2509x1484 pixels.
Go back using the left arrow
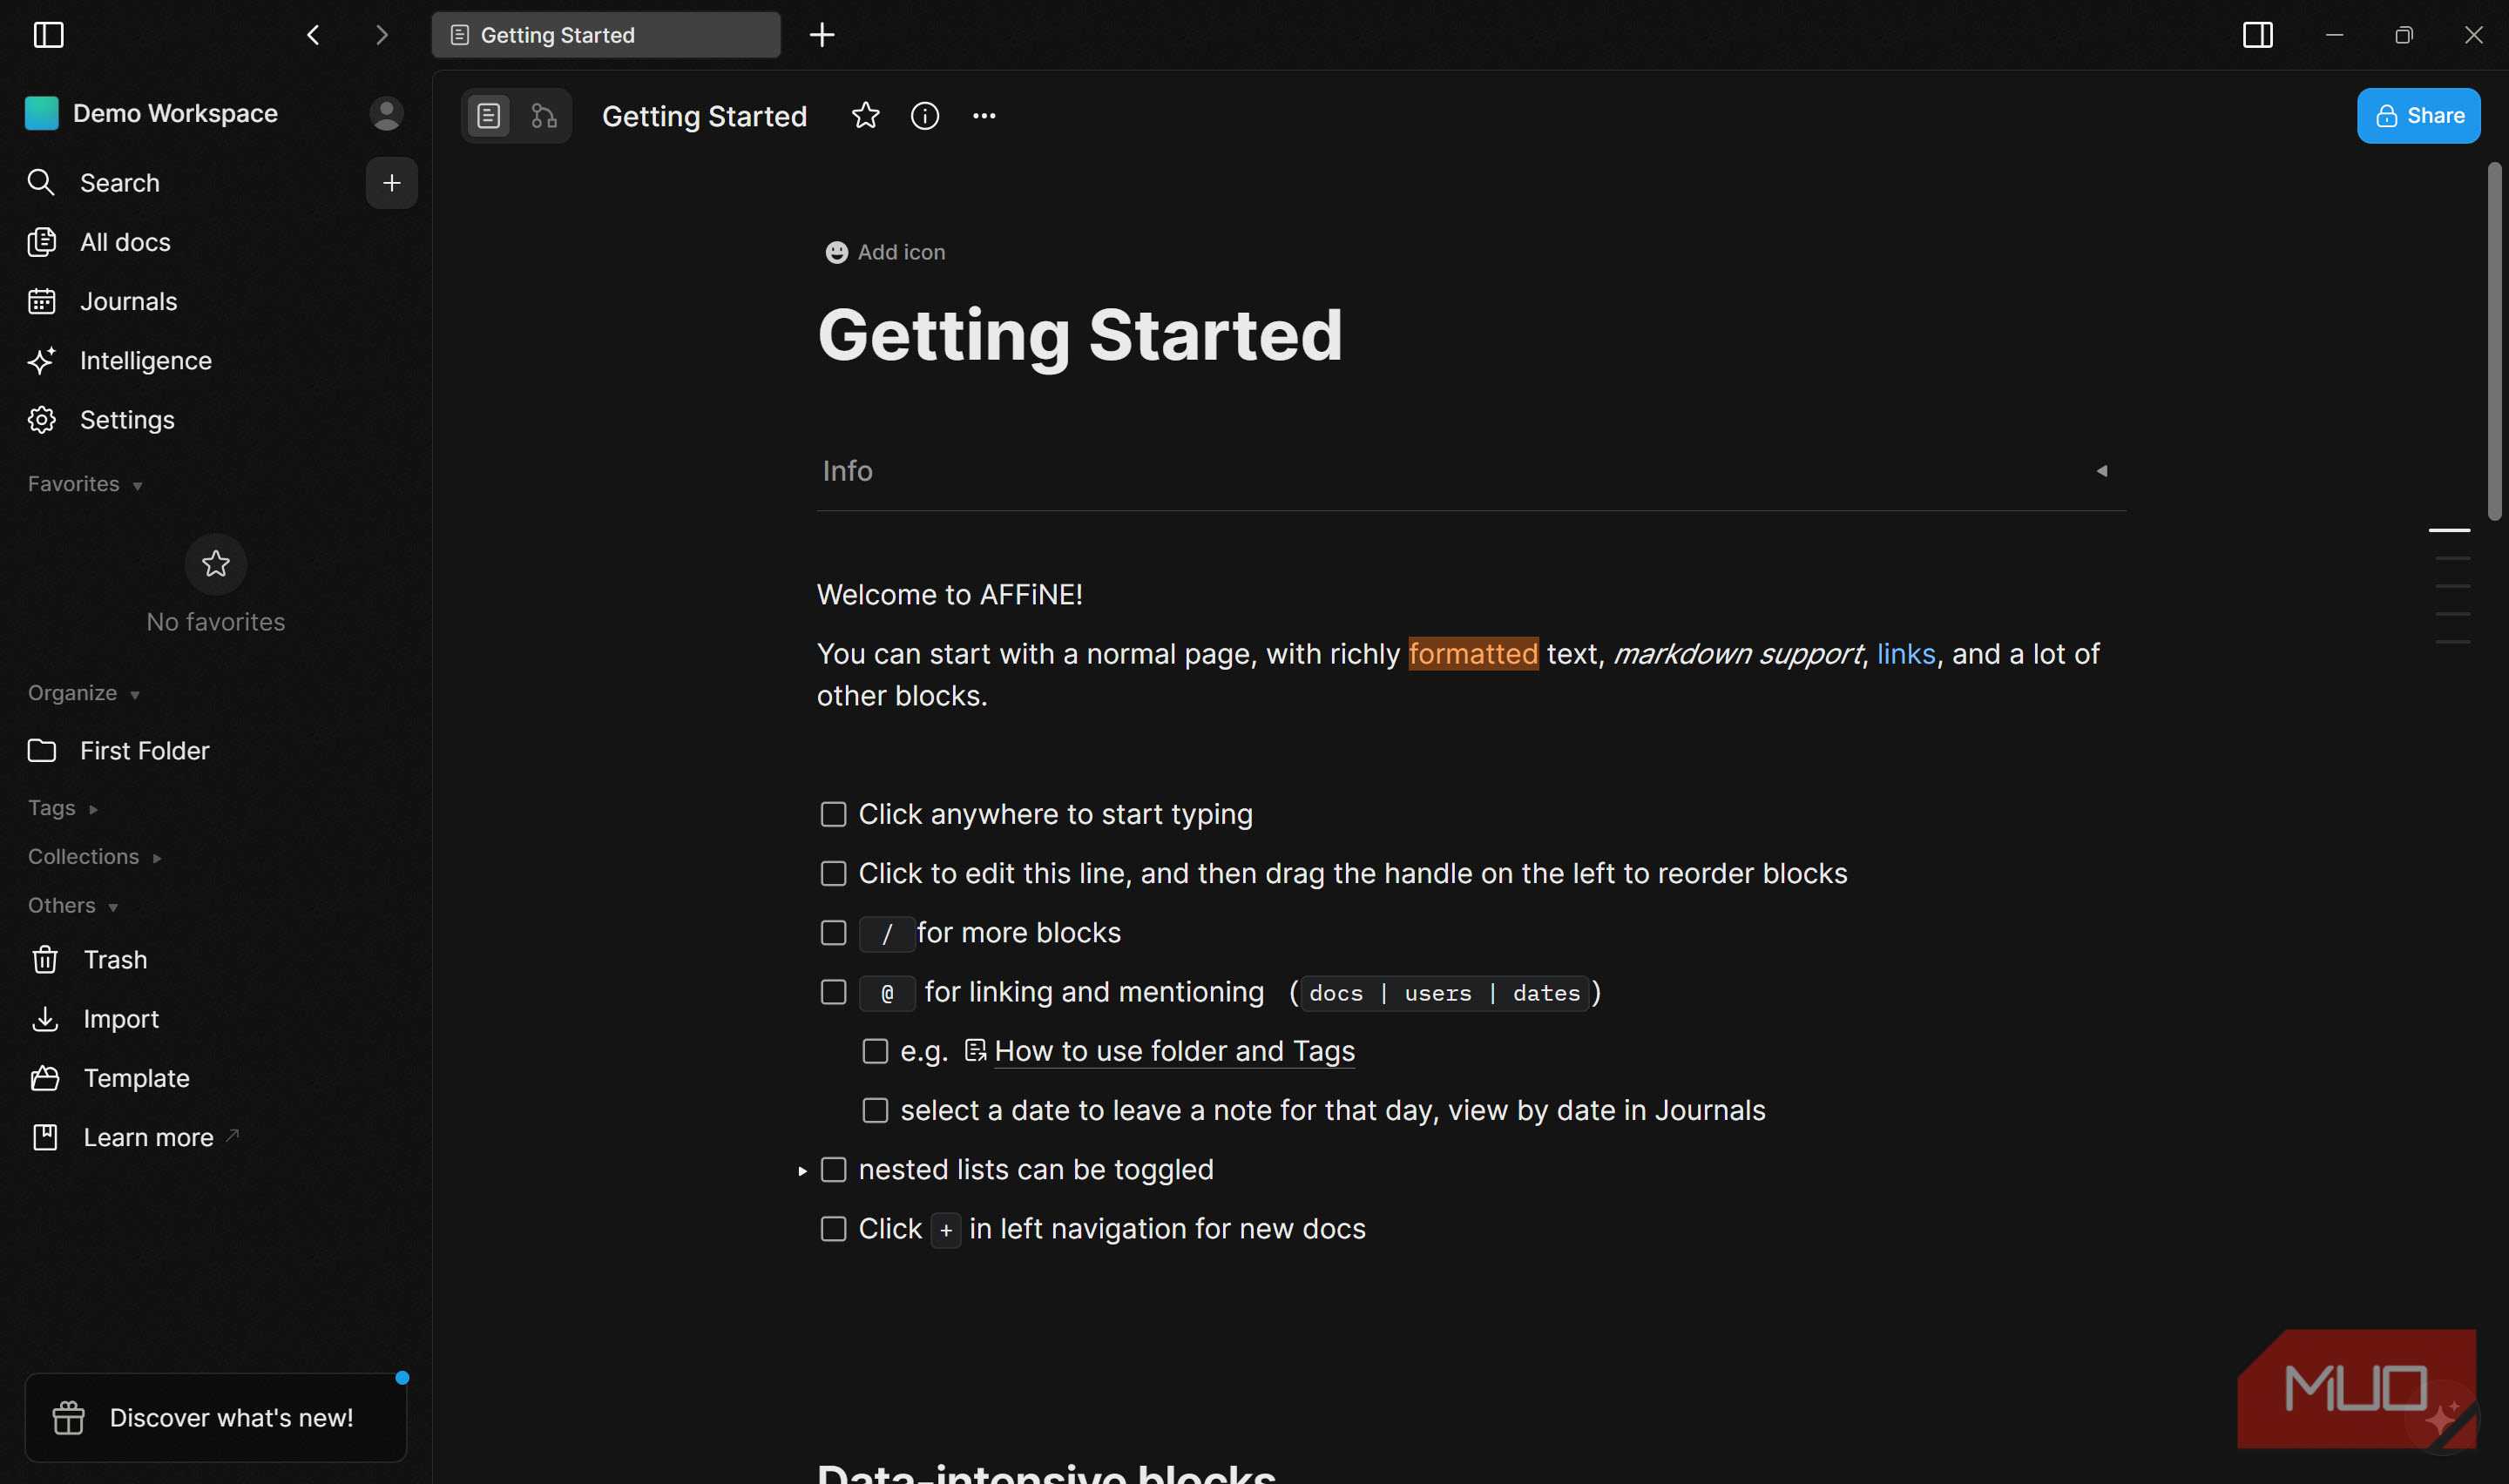click(x=313, y=35)
